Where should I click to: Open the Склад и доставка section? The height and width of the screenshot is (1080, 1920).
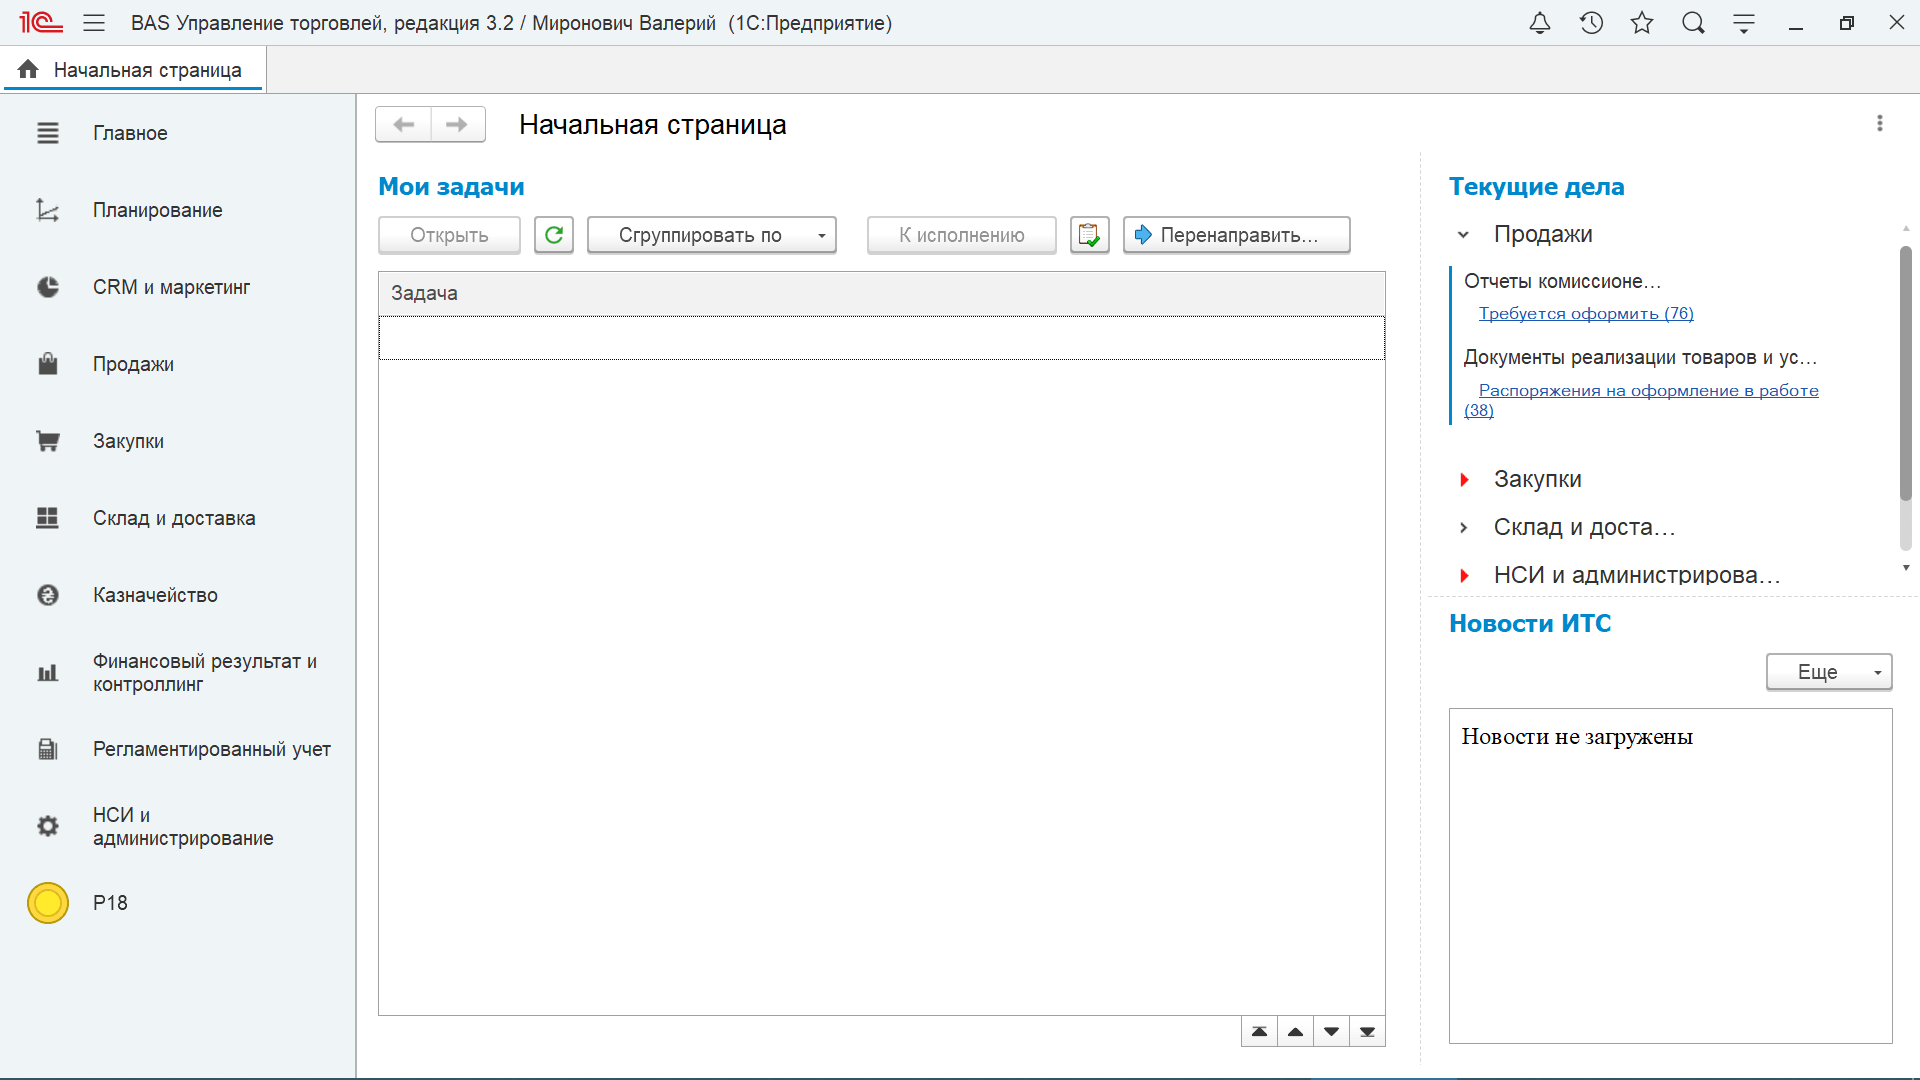pos(174,518)
